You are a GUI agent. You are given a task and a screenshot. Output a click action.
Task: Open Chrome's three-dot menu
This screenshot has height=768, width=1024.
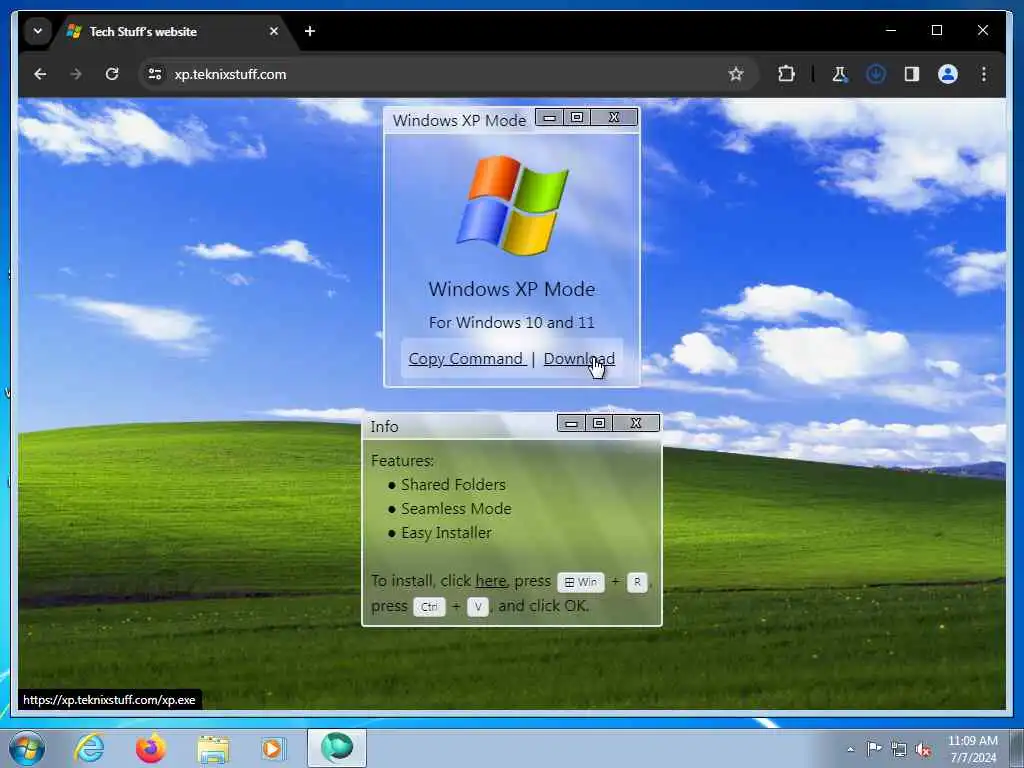click(x=984, y=74)
